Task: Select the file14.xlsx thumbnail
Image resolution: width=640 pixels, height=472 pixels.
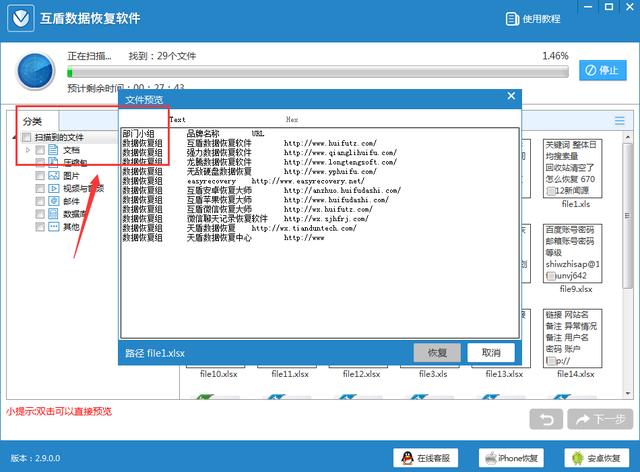Action: 573,338
